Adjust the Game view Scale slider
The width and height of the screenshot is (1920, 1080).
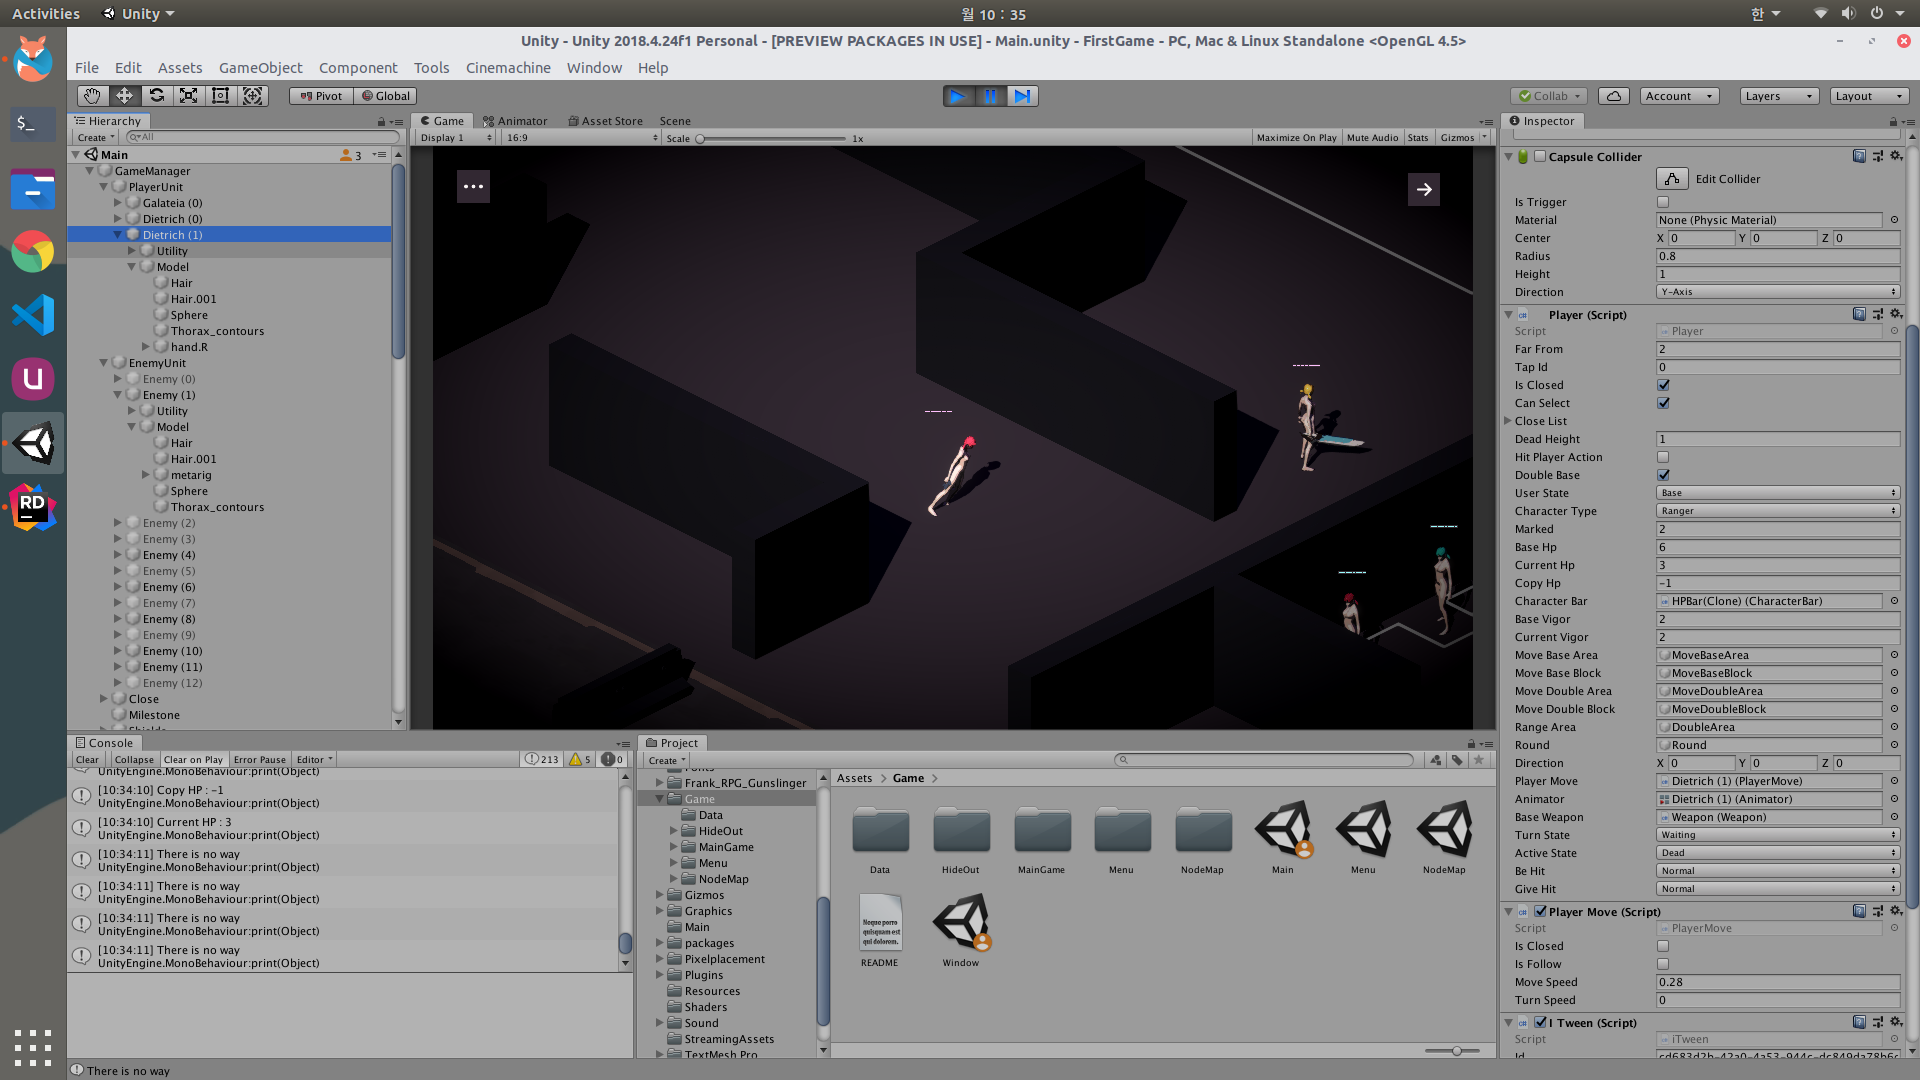point(700,139)
